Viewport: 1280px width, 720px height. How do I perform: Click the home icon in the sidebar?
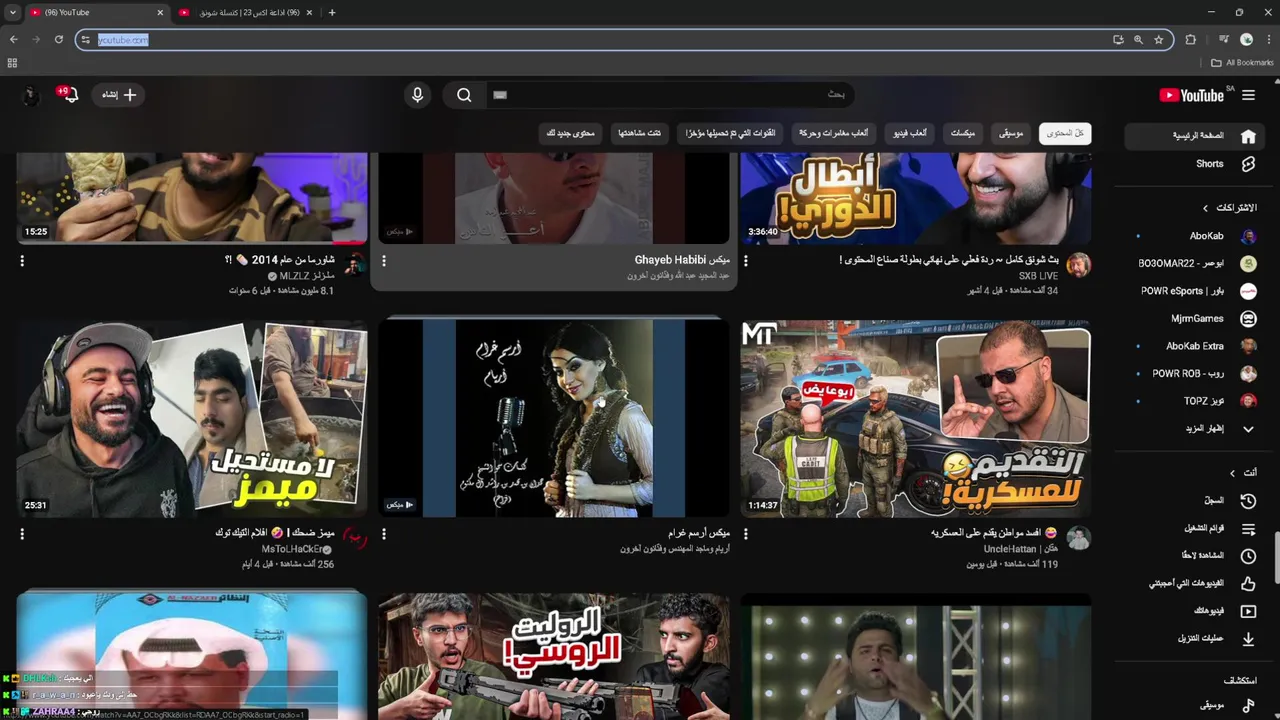coord(1248,136)
